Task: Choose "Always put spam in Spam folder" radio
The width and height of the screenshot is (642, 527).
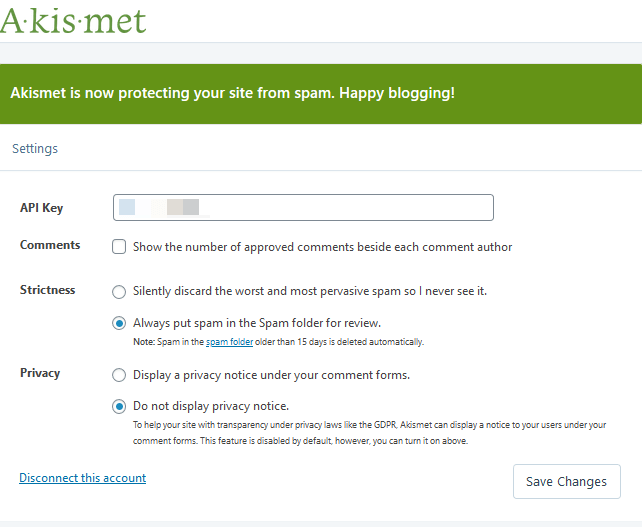Action: coord(119,323)
